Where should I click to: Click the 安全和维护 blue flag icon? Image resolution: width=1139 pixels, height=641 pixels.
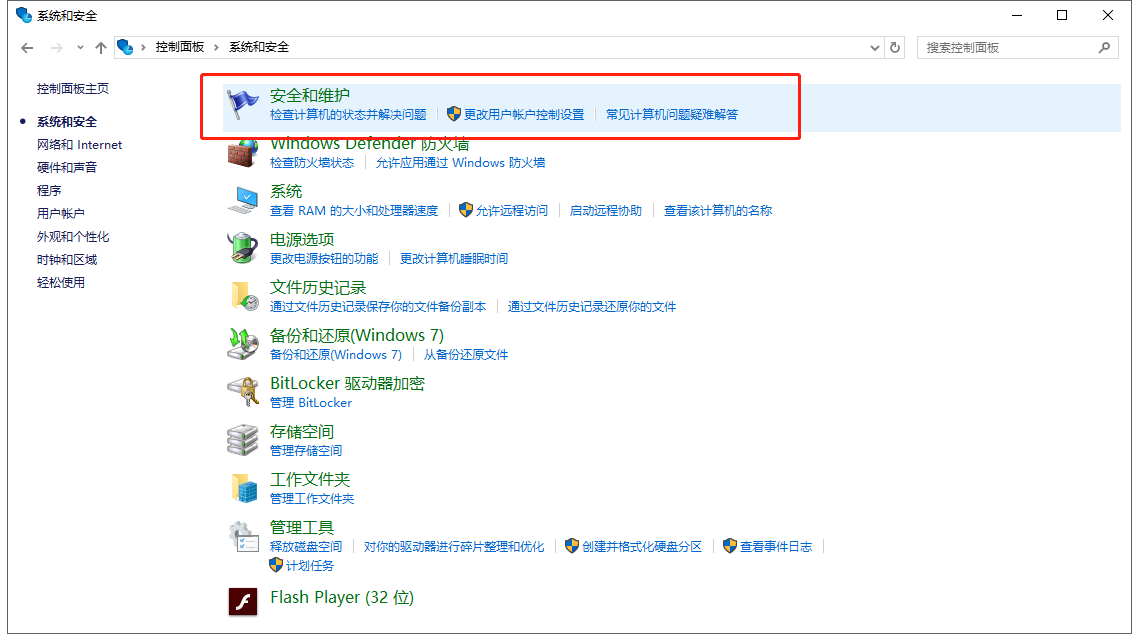pos(242,105)
